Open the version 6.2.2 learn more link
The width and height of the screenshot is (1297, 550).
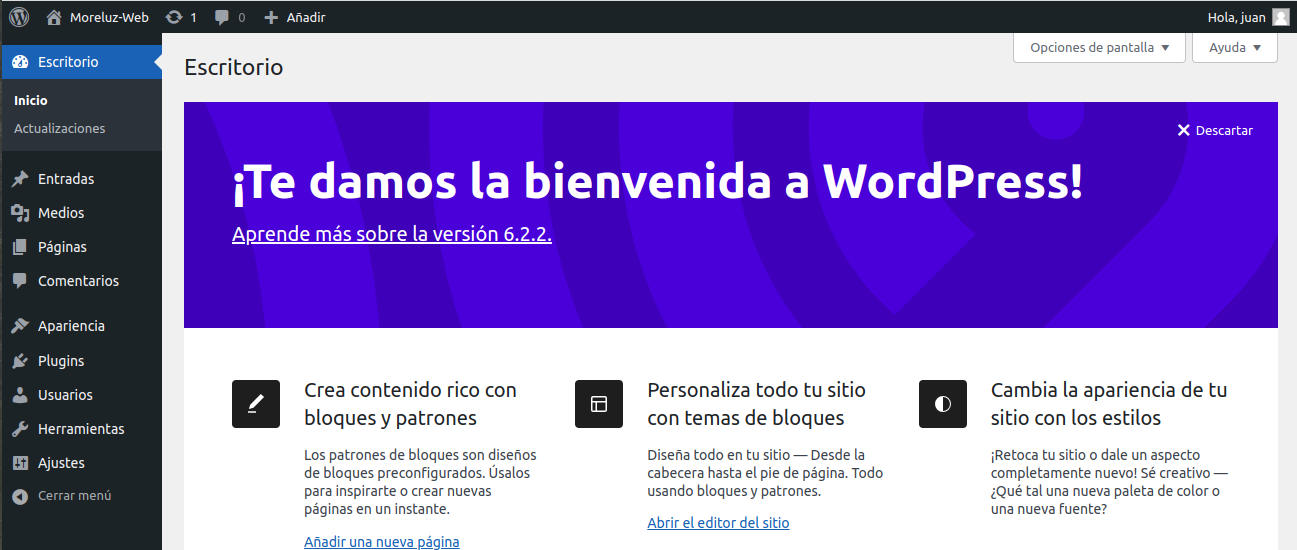tap(392, 234)
